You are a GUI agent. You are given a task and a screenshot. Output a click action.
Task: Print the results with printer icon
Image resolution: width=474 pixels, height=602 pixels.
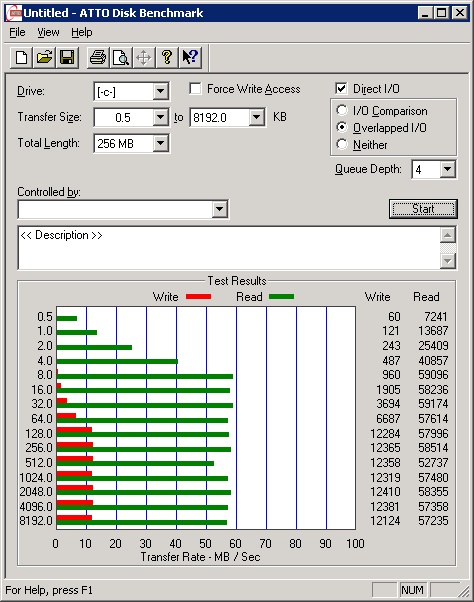pos(98,58)
